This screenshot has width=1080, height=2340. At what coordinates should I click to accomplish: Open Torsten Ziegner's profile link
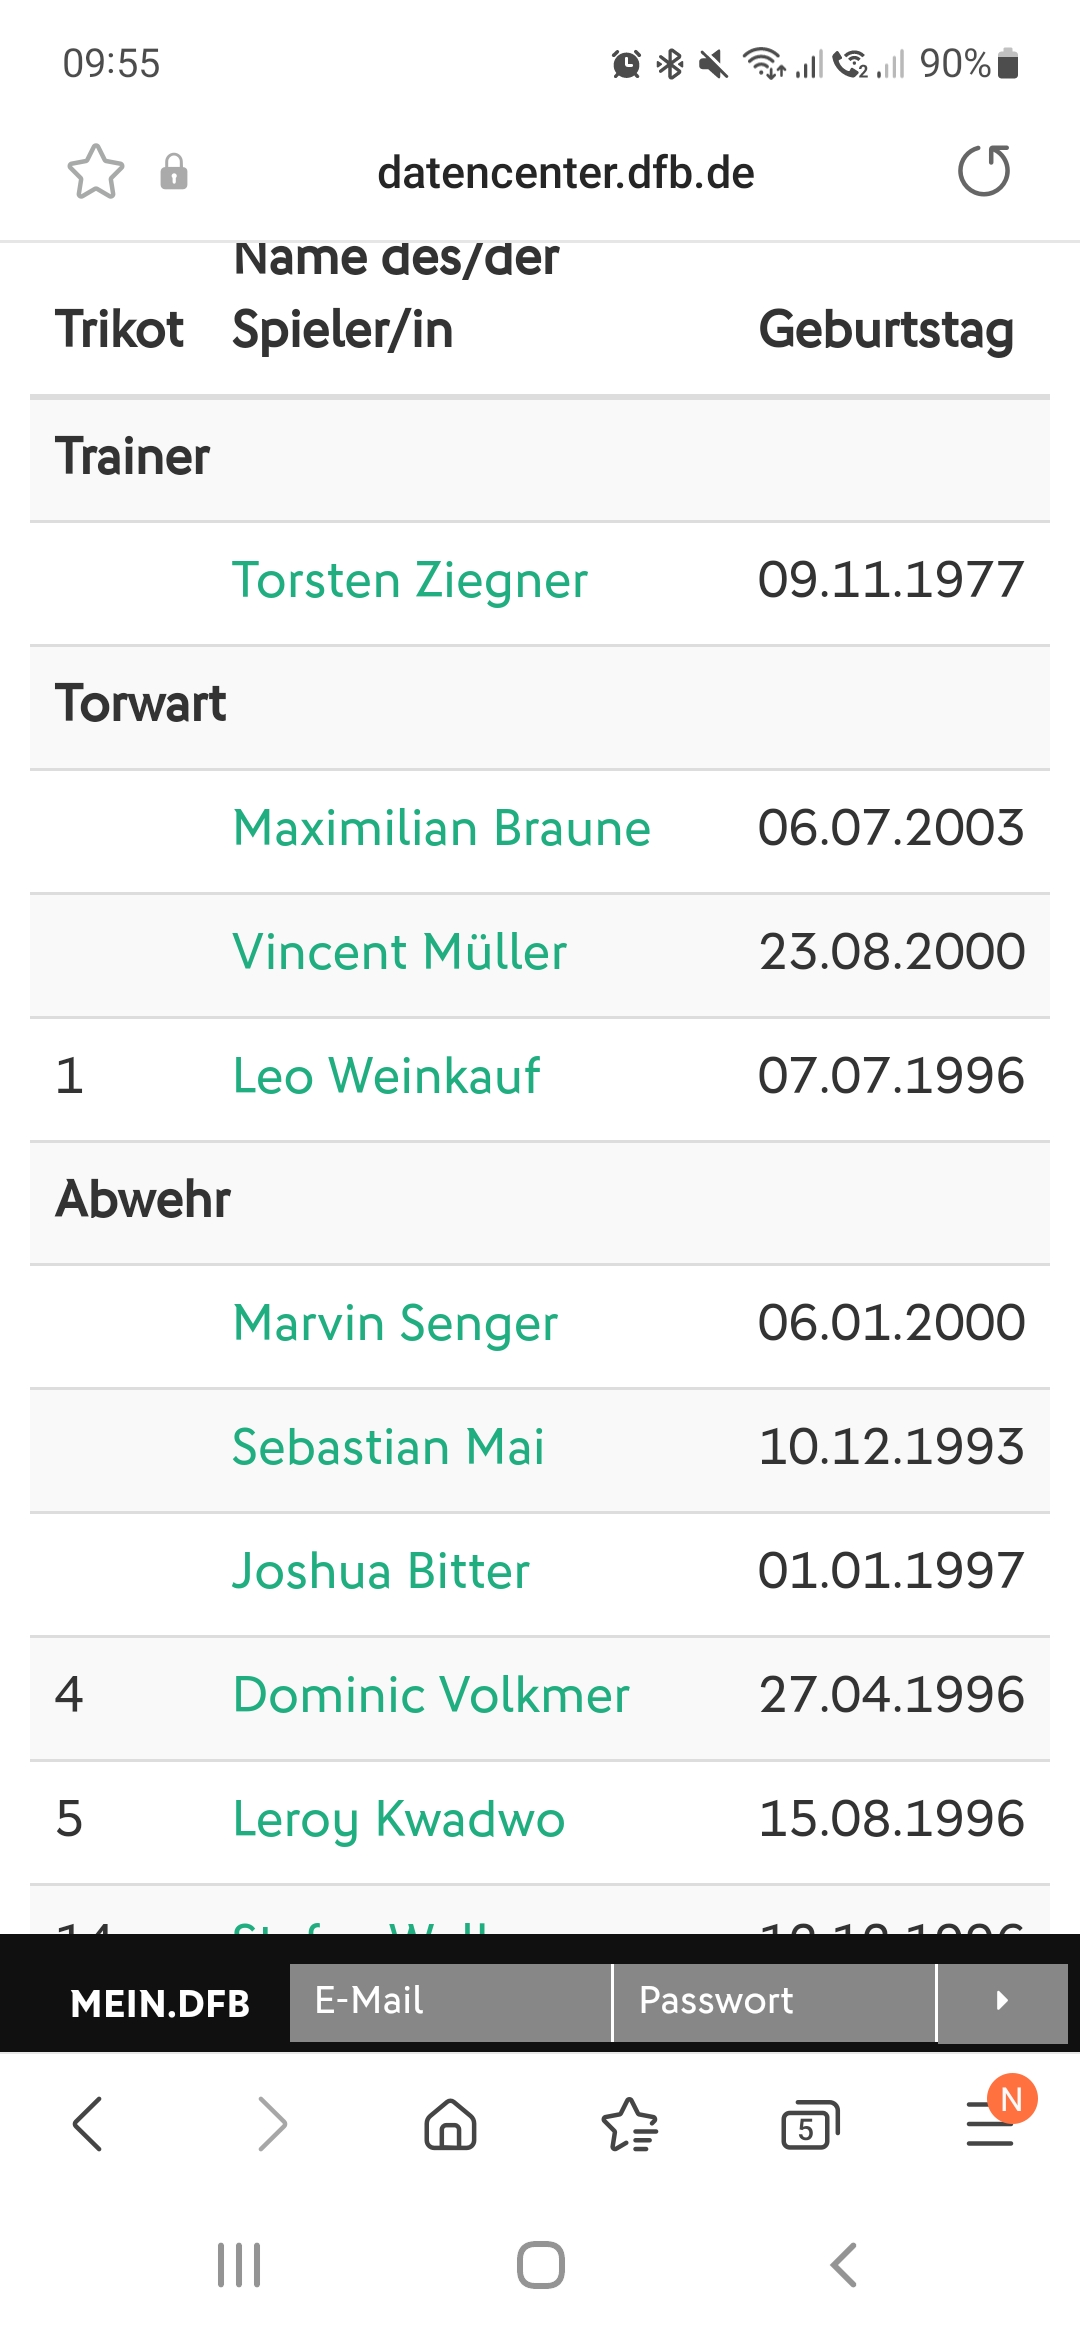pos(410,581)
